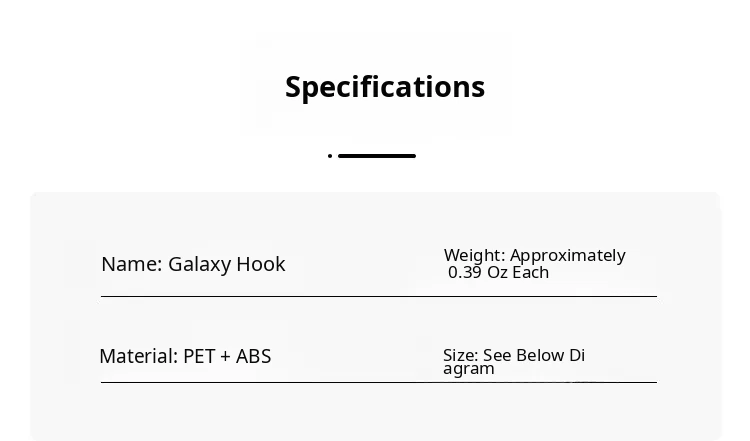Click the divider line under the Name row
Viewport: 750px width, 441px height.
(x=378, y=296)
